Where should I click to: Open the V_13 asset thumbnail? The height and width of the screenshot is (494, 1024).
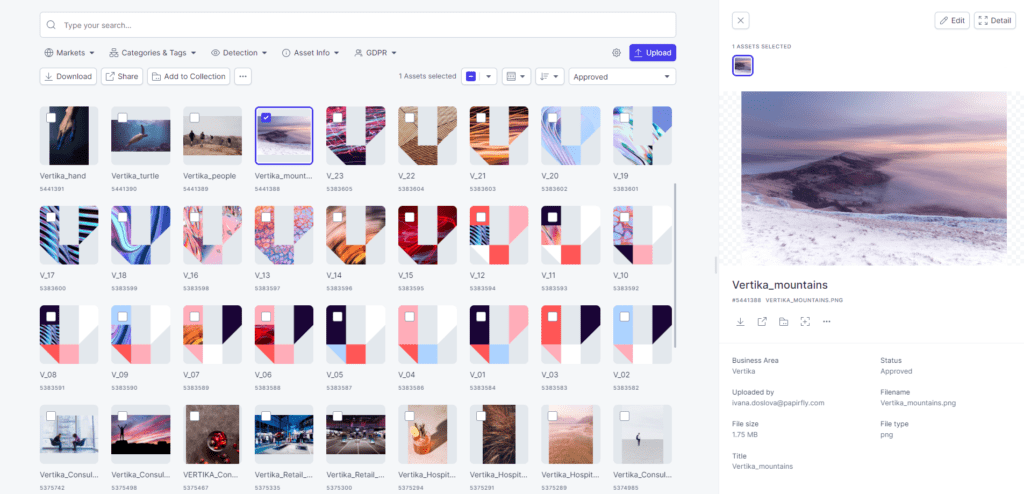coord(284,235)
